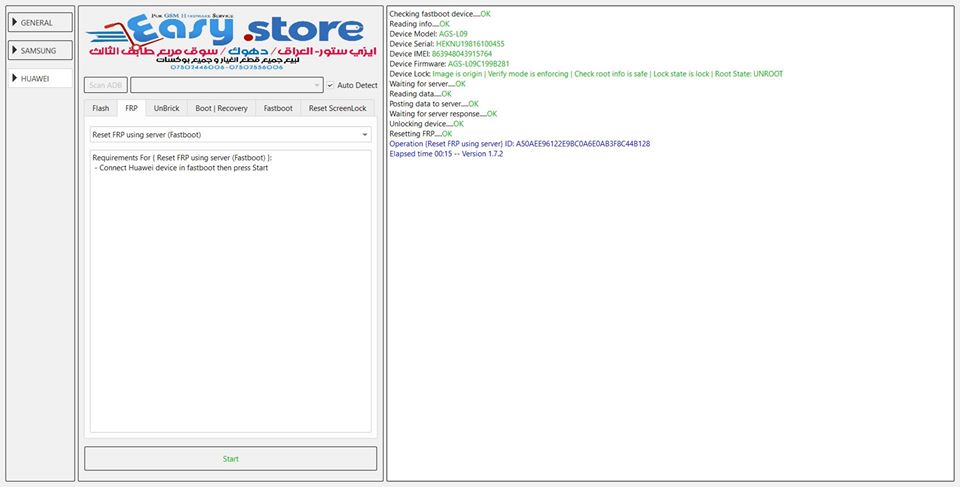Click the Scan ADB button

[106, 85]
